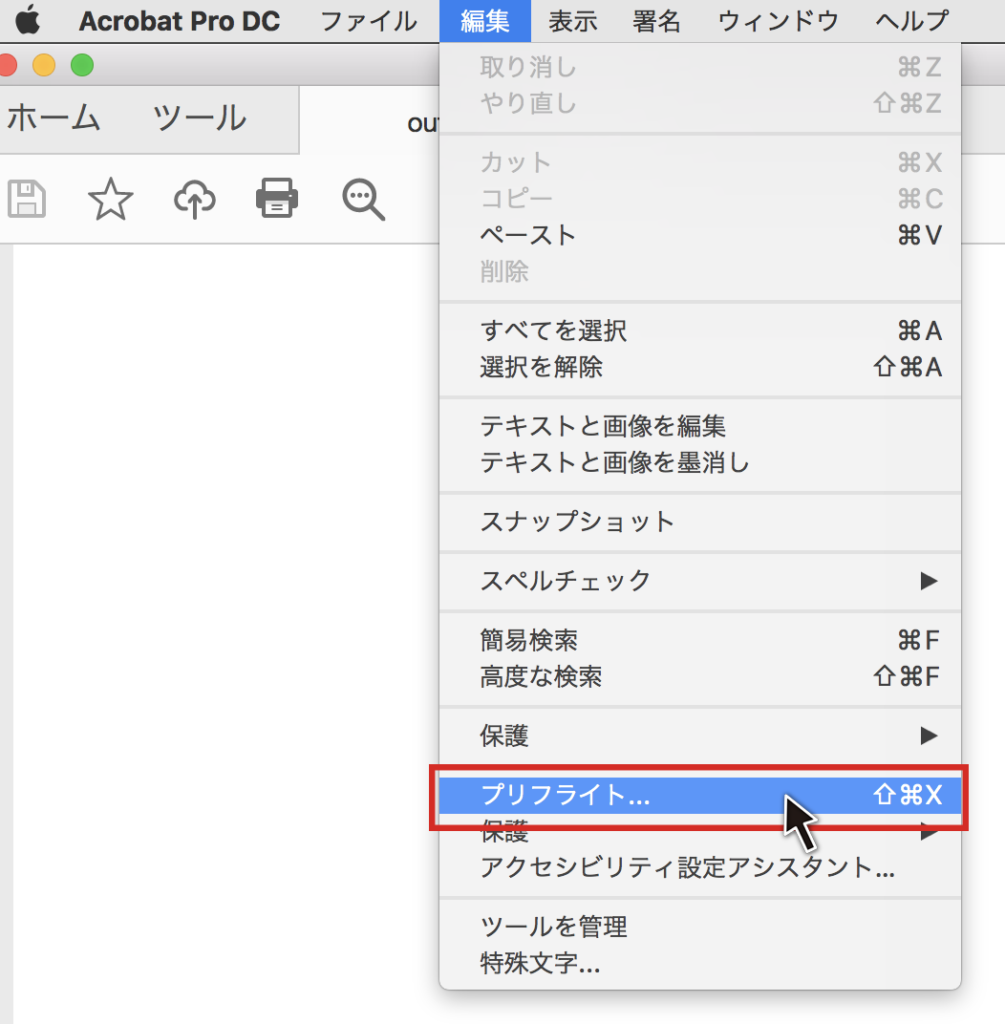The image size is (1005, 1024).
Task: Choose 簡易検索 menu item
Action: click(700, 640)
